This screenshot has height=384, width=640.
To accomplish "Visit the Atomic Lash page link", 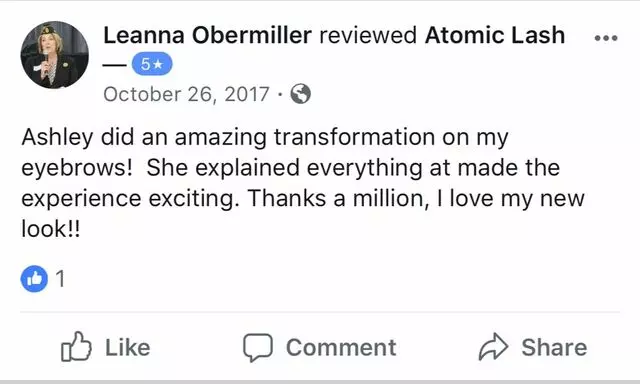I will [x=495, y=35].
